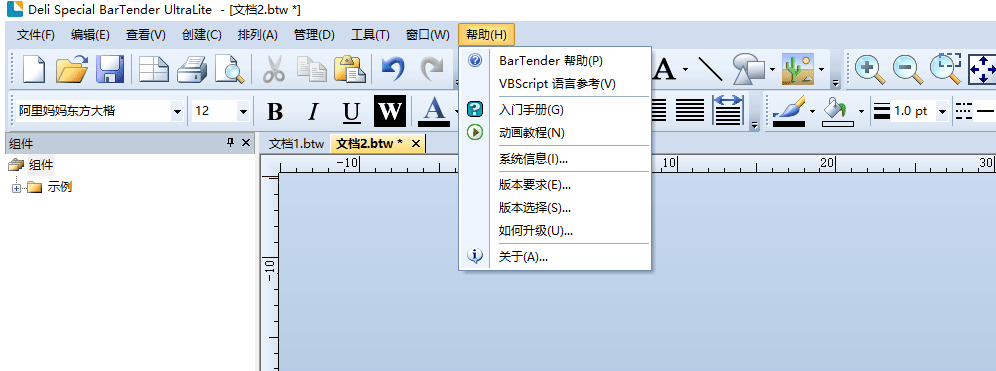The image size is (996, 371).
Task: Open 动画教程(N) from help menu
Action: (555, 132)
